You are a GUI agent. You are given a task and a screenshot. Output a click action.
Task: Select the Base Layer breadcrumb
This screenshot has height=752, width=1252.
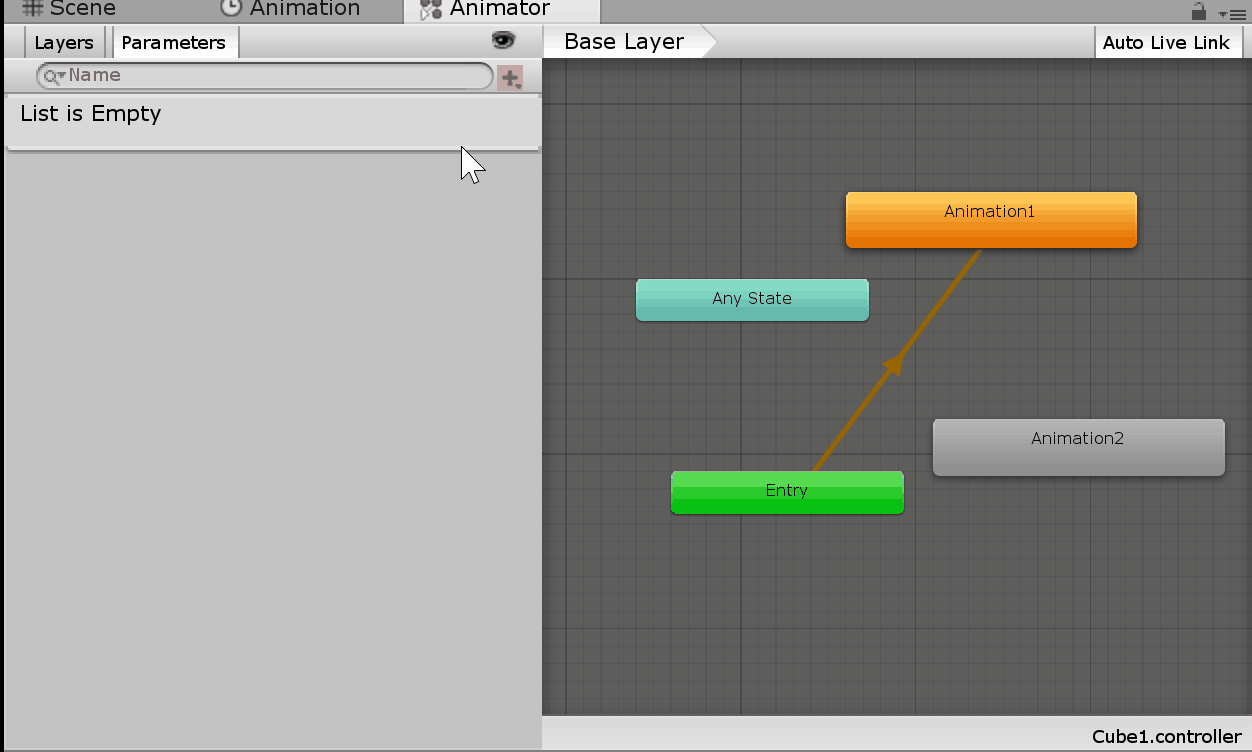pos(625,42)
